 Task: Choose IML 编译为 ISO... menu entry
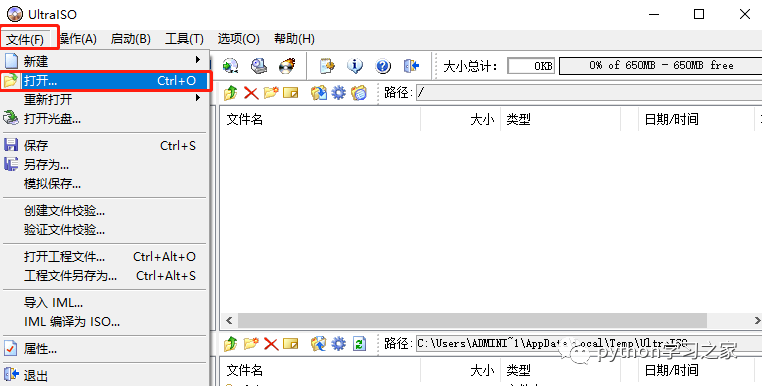point(104,322)
